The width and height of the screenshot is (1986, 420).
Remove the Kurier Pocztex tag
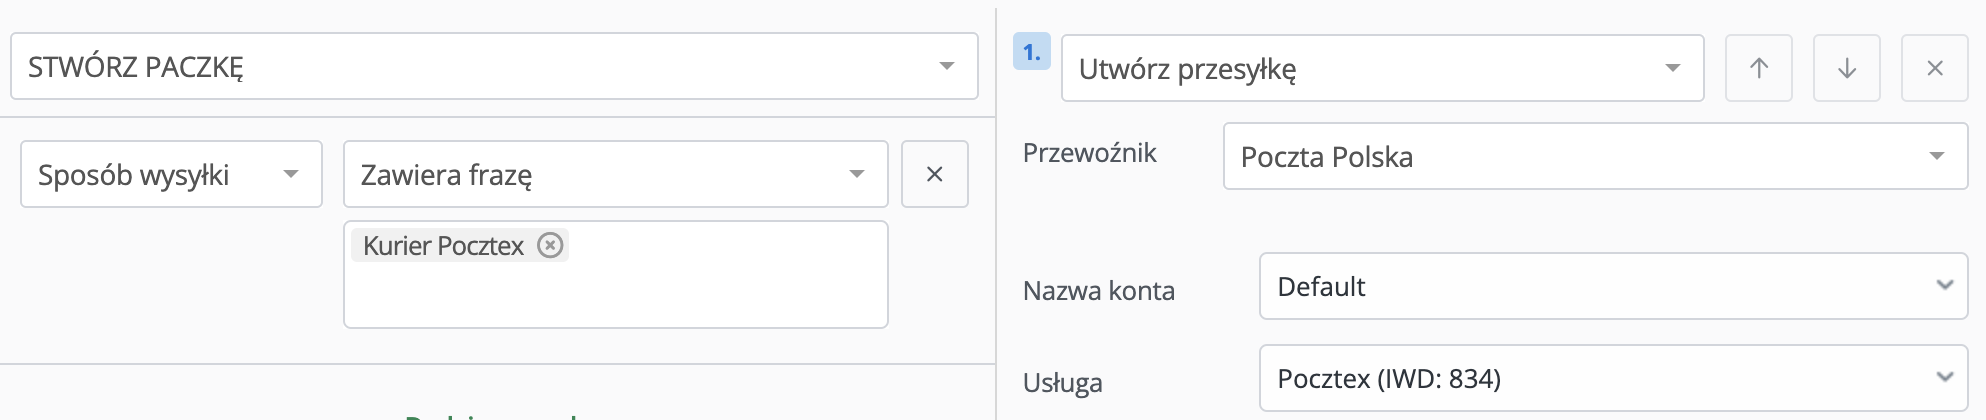550,245
